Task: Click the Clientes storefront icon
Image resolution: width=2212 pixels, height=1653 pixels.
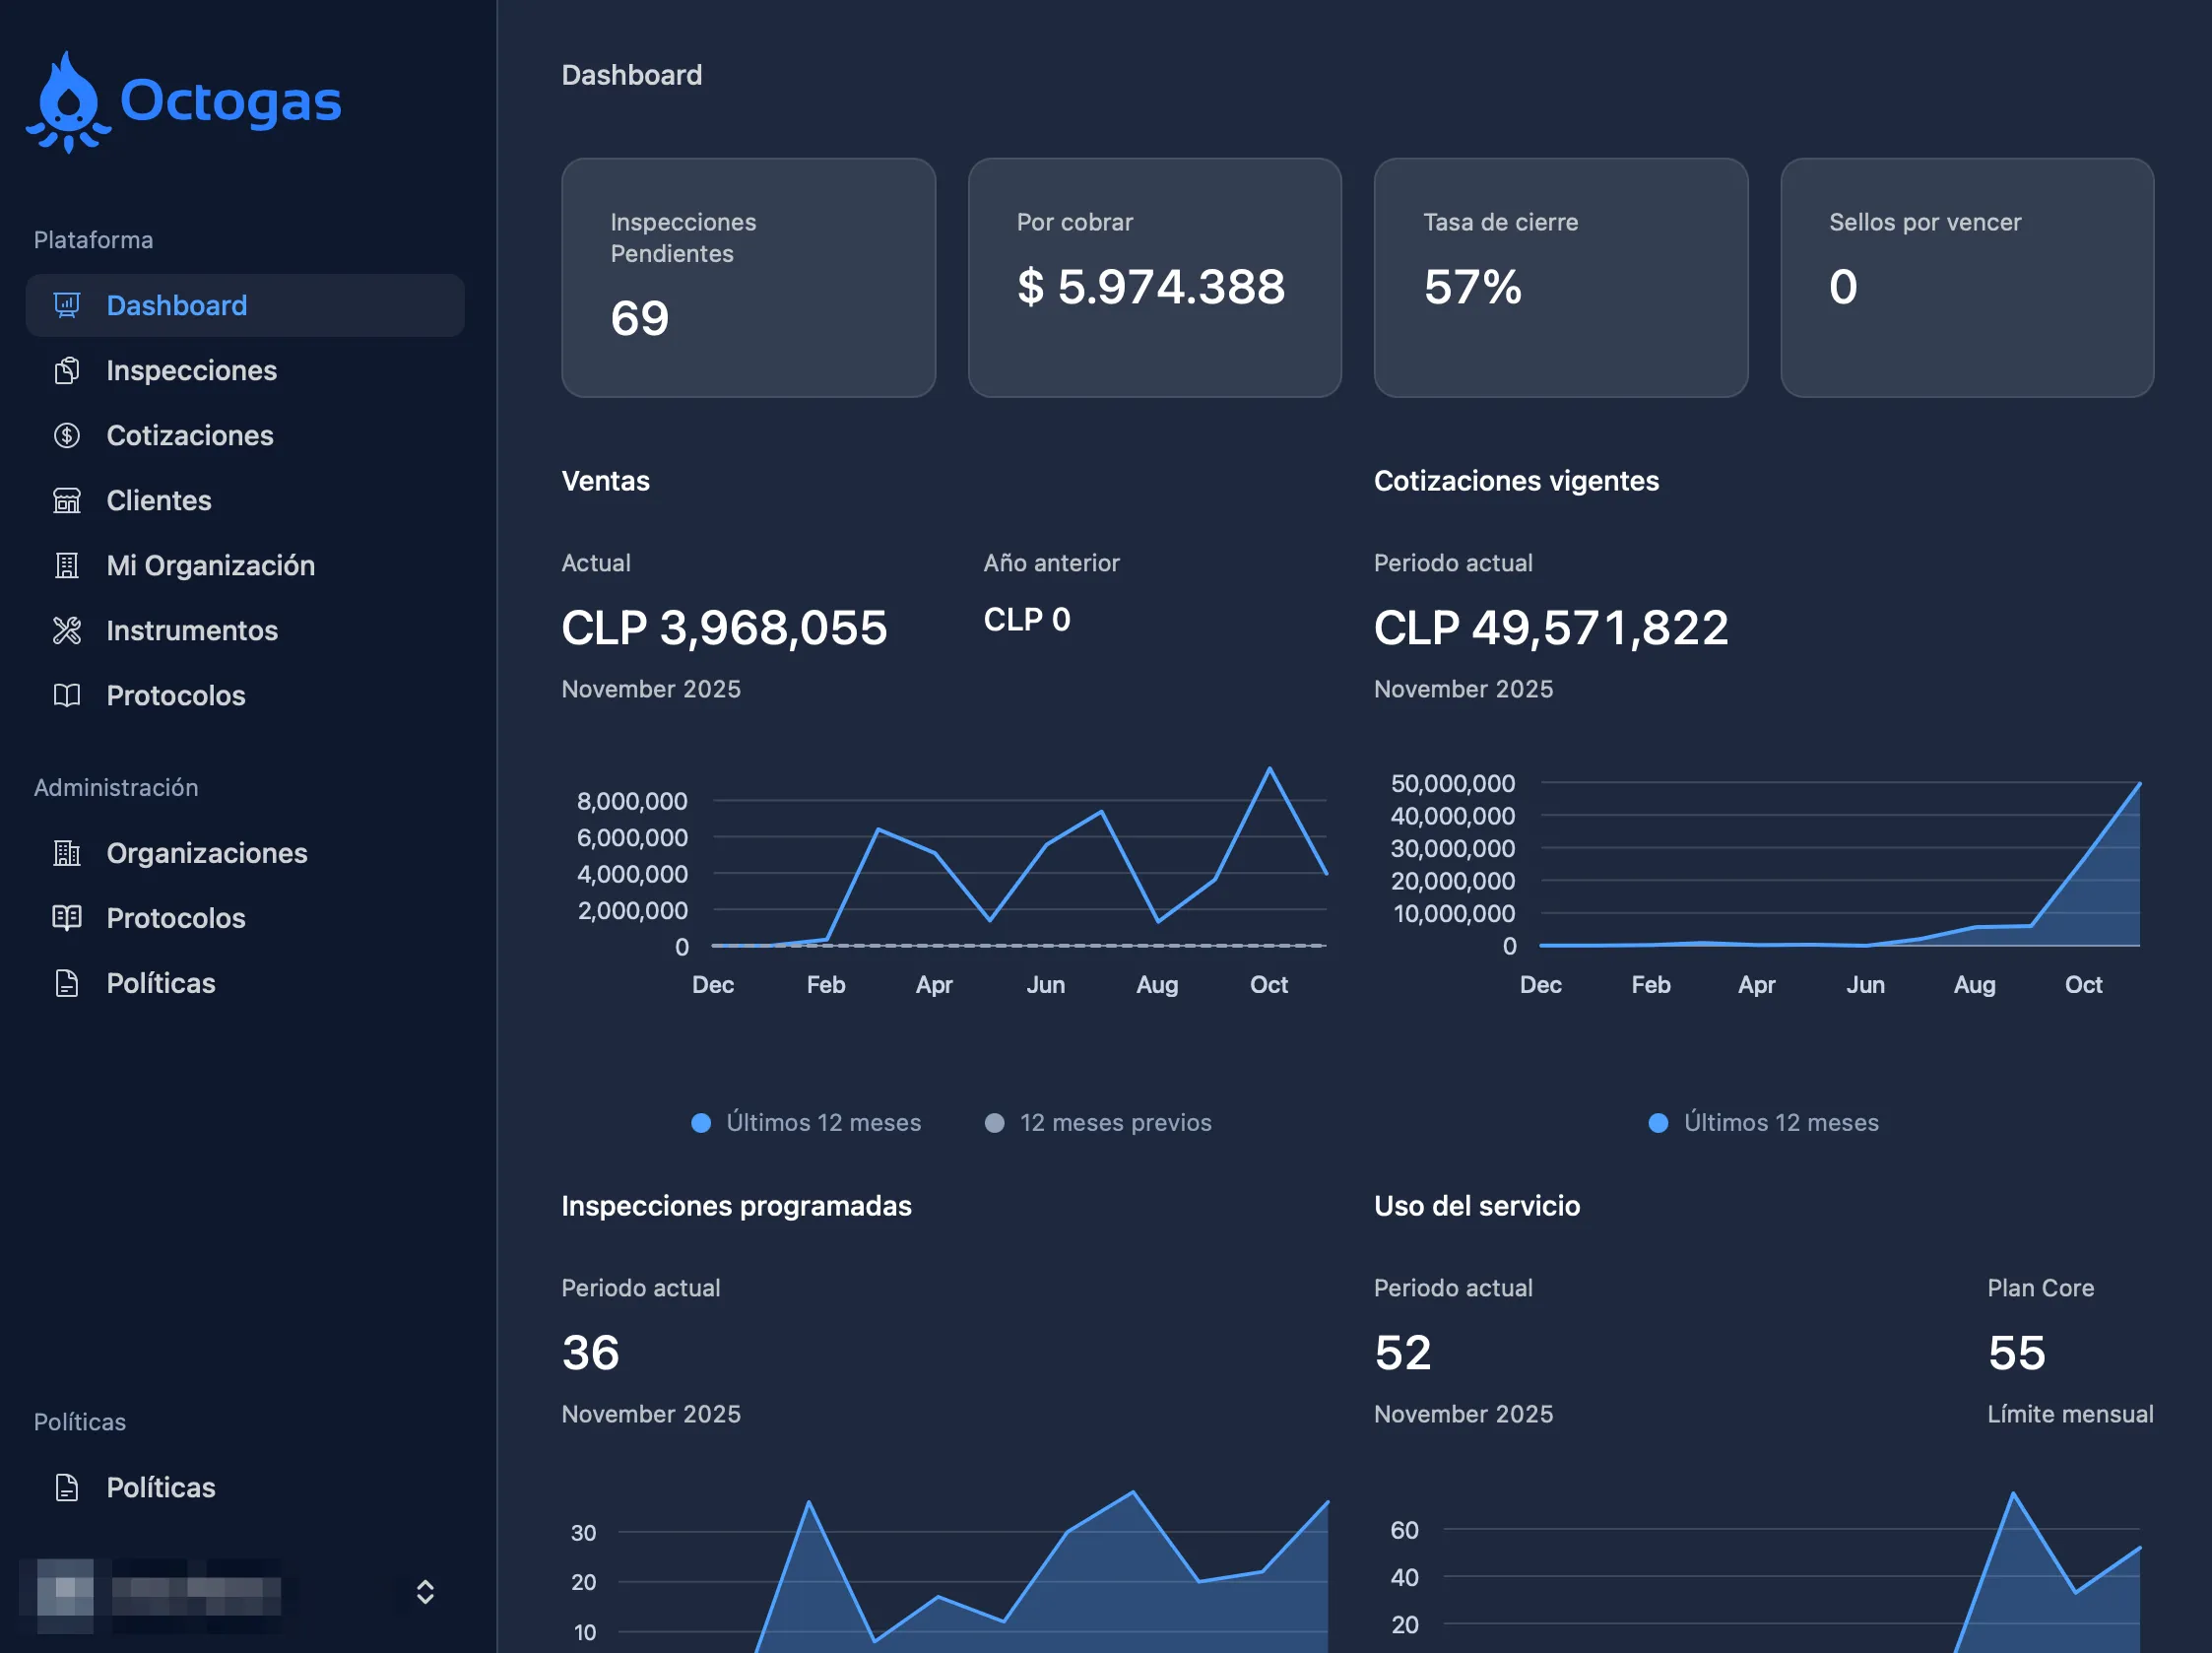Action: (67, 500)
